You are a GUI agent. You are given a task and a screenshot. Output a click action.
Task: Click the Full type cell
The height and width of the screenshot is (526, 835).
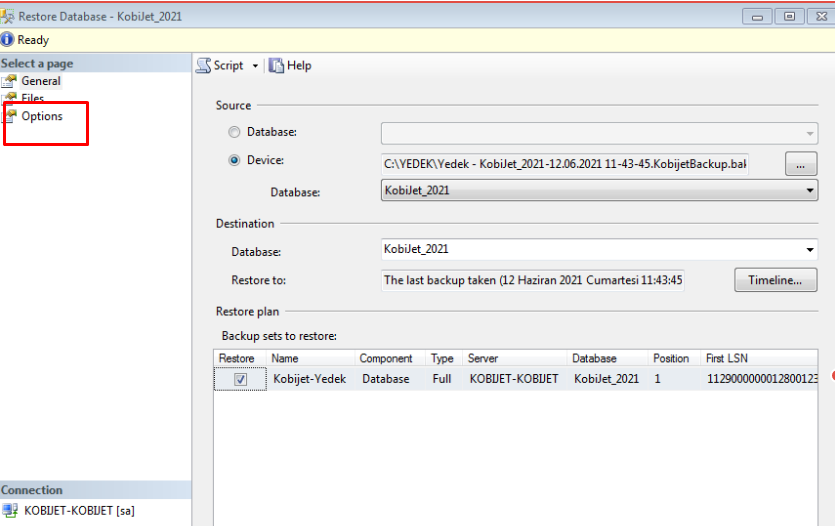tap(442, 379)
